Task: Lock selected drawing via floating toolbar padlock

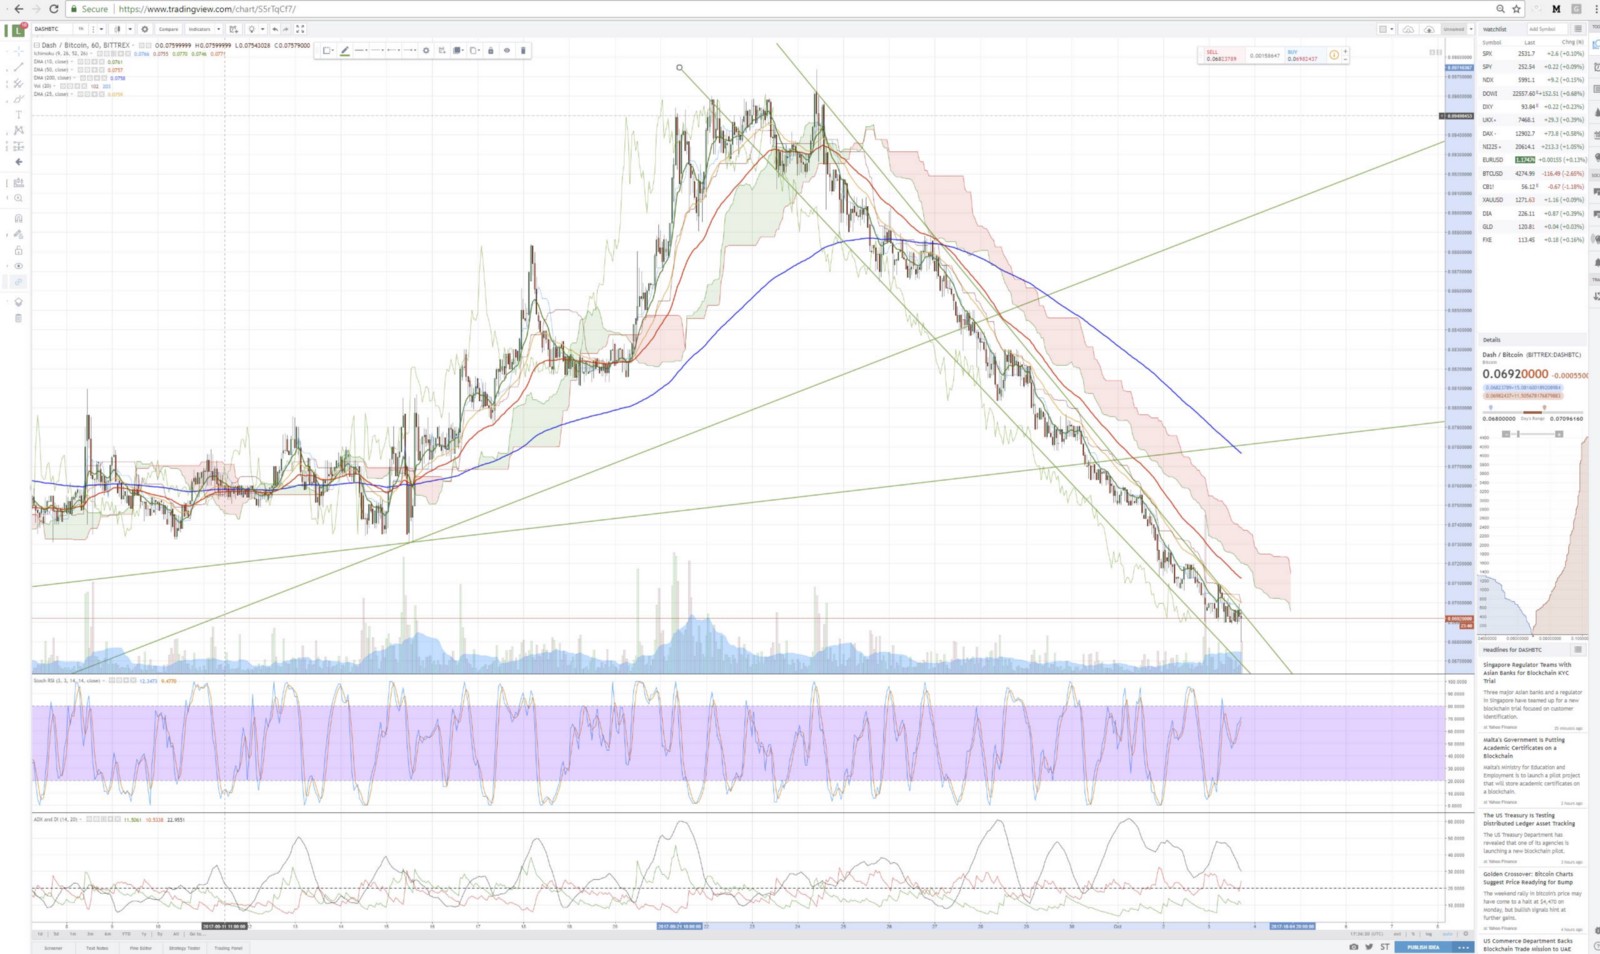Action: click(x=490, y=50)
